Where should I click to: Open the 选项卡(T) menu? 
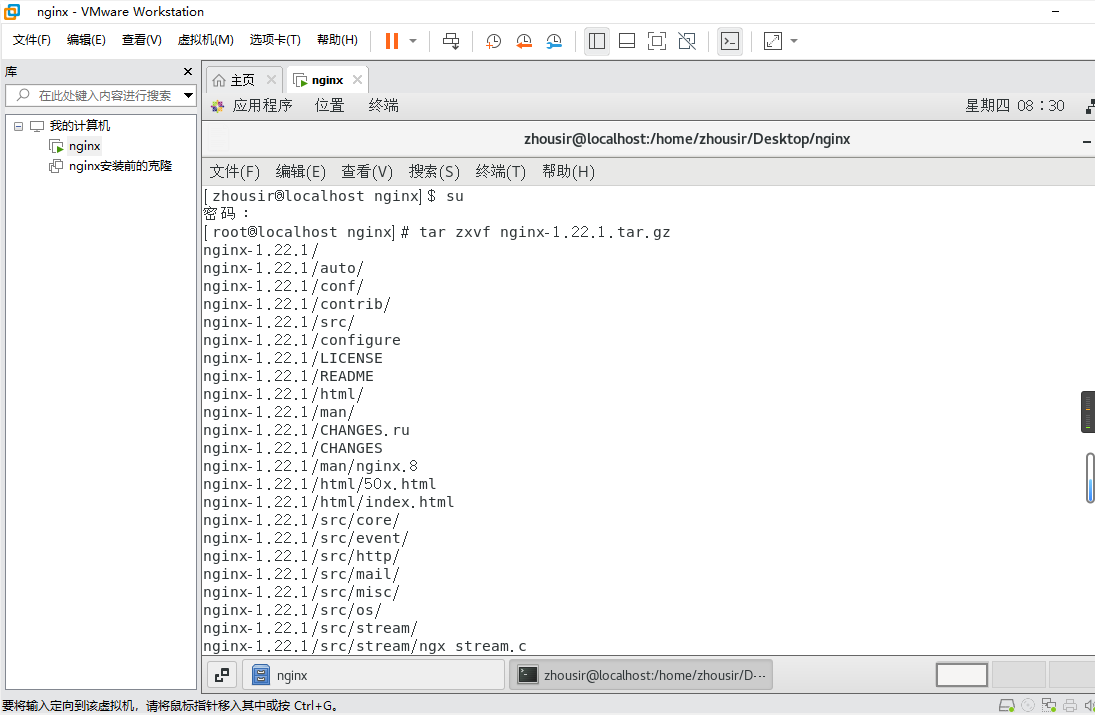click(x=275, y=40)
